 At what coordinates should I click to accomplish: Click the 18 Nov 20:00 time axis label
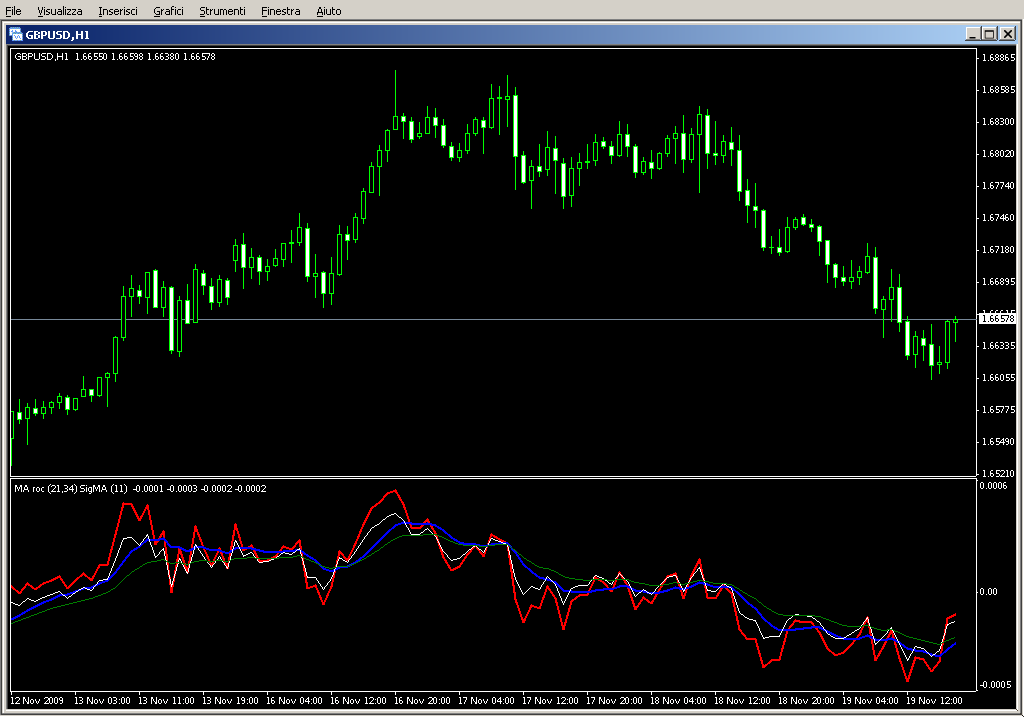806,701
